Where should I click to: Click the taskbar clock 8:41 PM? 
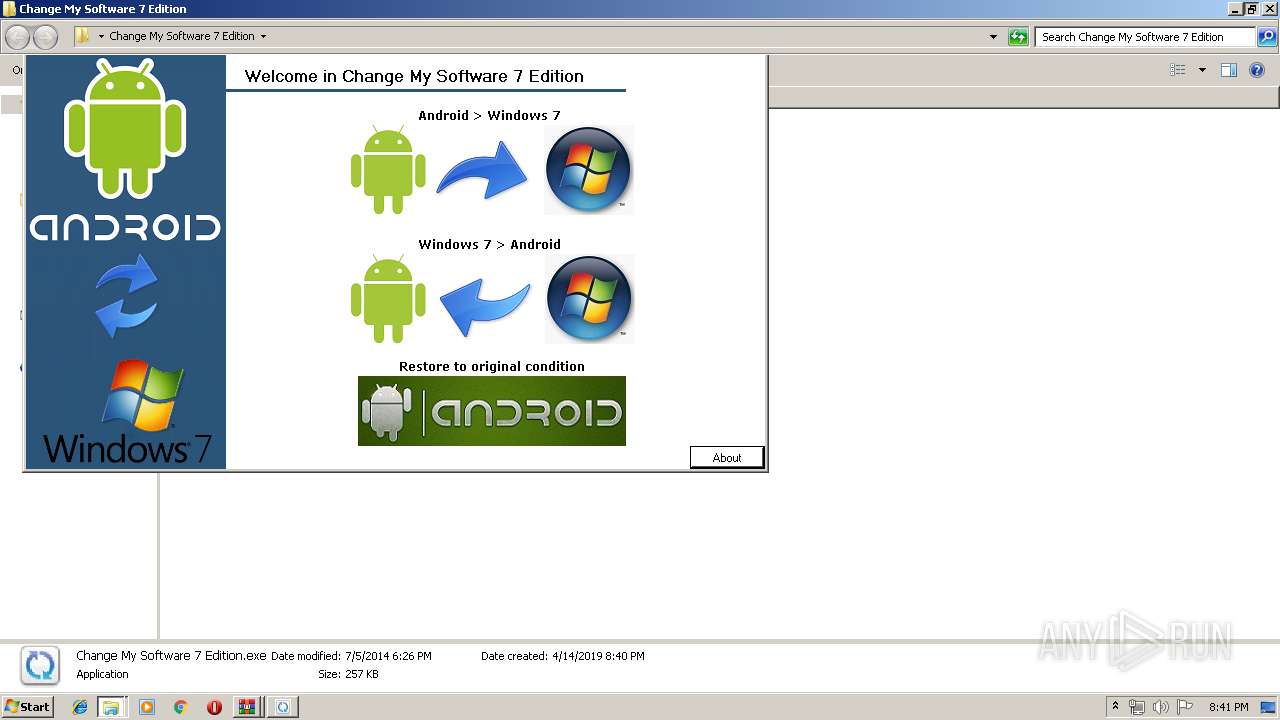[x=1228, y=707]
